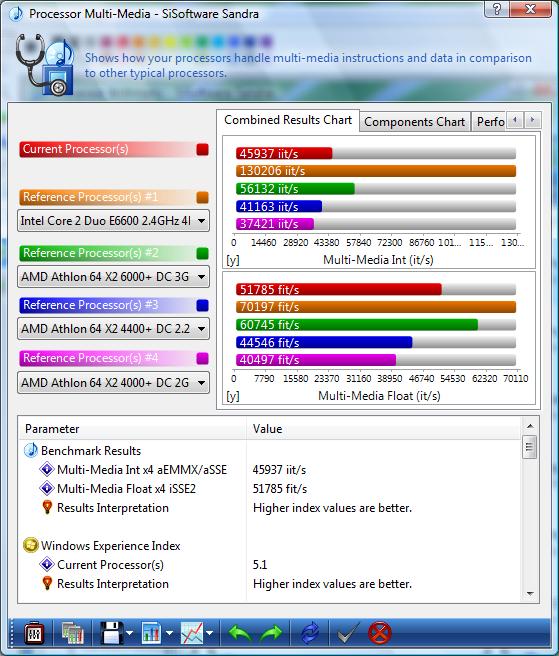Click the 45937 iit/s red bar
The image size is (559, 656).
pos(284,153)
